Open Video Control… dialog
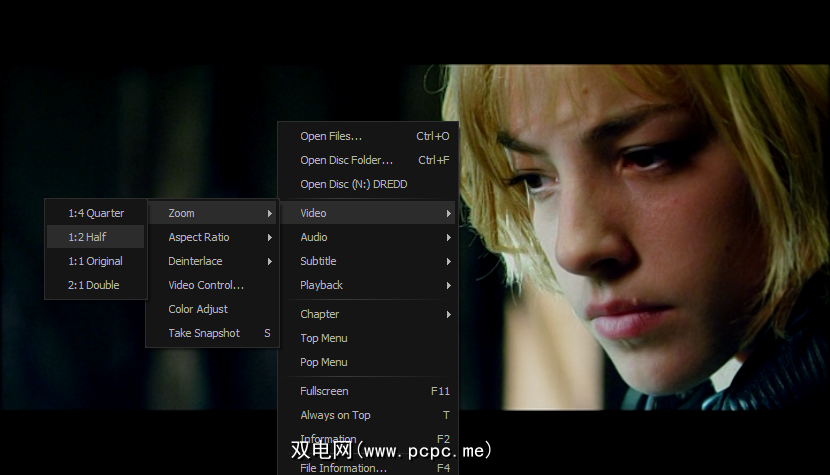The width and height of the screenshot is (830, 475). point(212,285)
